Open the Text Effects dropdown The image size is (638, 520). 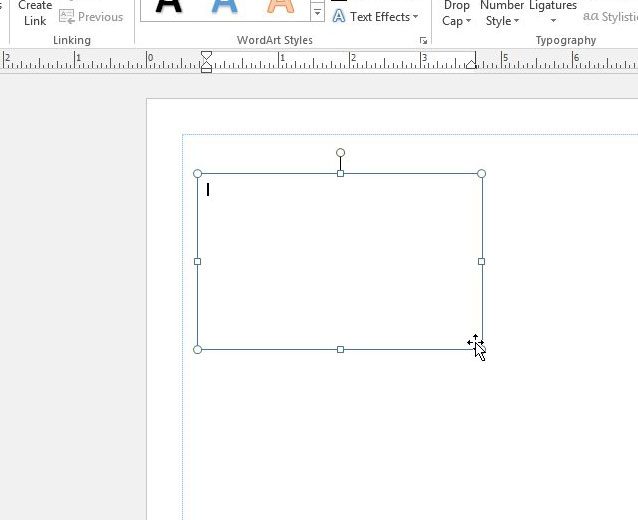pos(375,17)
